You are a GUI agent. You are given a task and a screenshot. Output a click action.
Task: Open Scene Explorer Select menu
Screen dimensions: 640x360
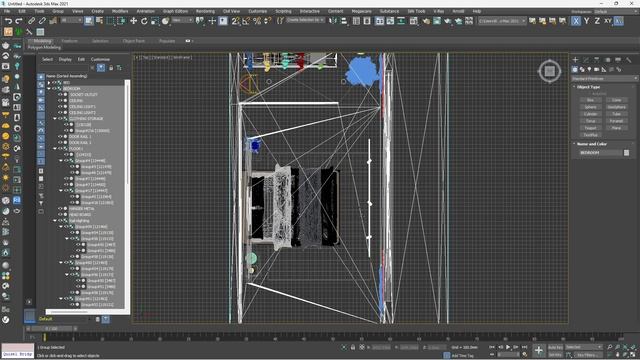click(47, 59)
